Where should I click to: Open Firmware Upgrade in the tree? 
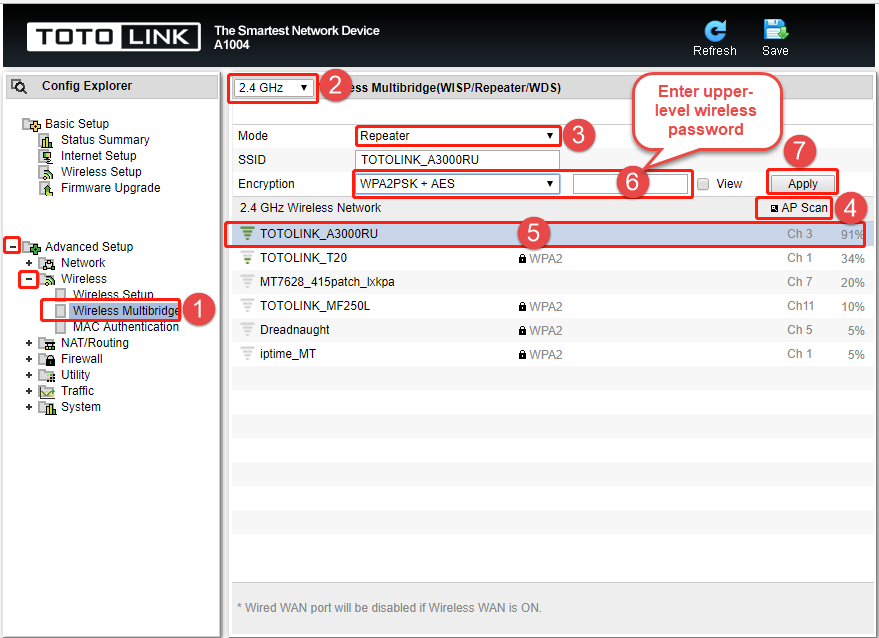pyautogui.click(x=110, y=188)
